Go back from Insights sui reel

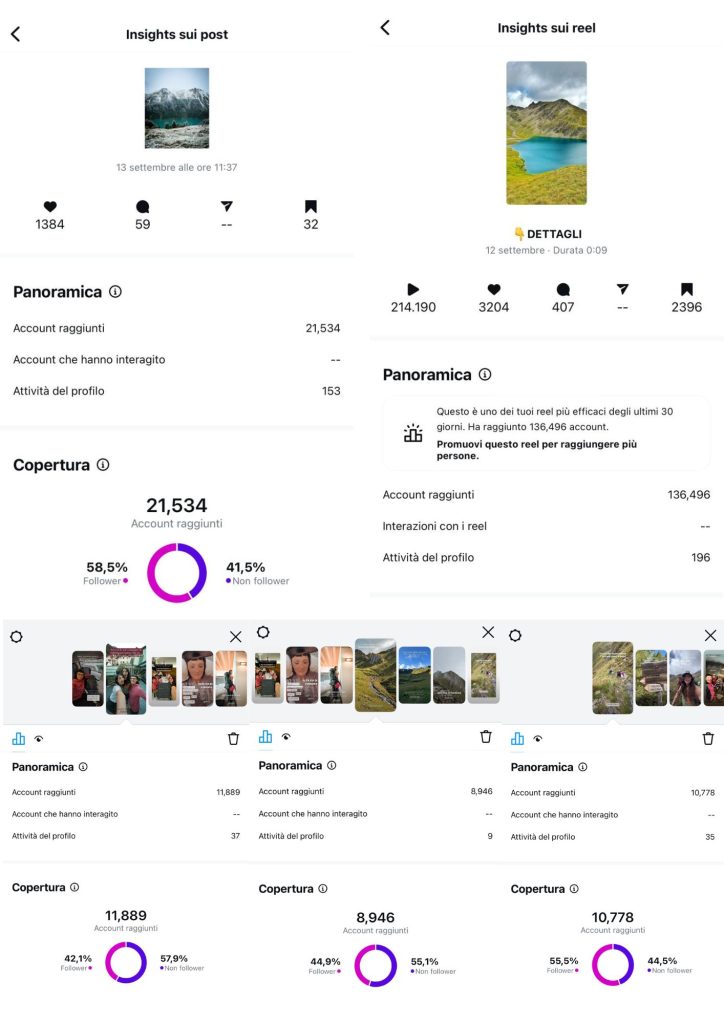(385, 28)
